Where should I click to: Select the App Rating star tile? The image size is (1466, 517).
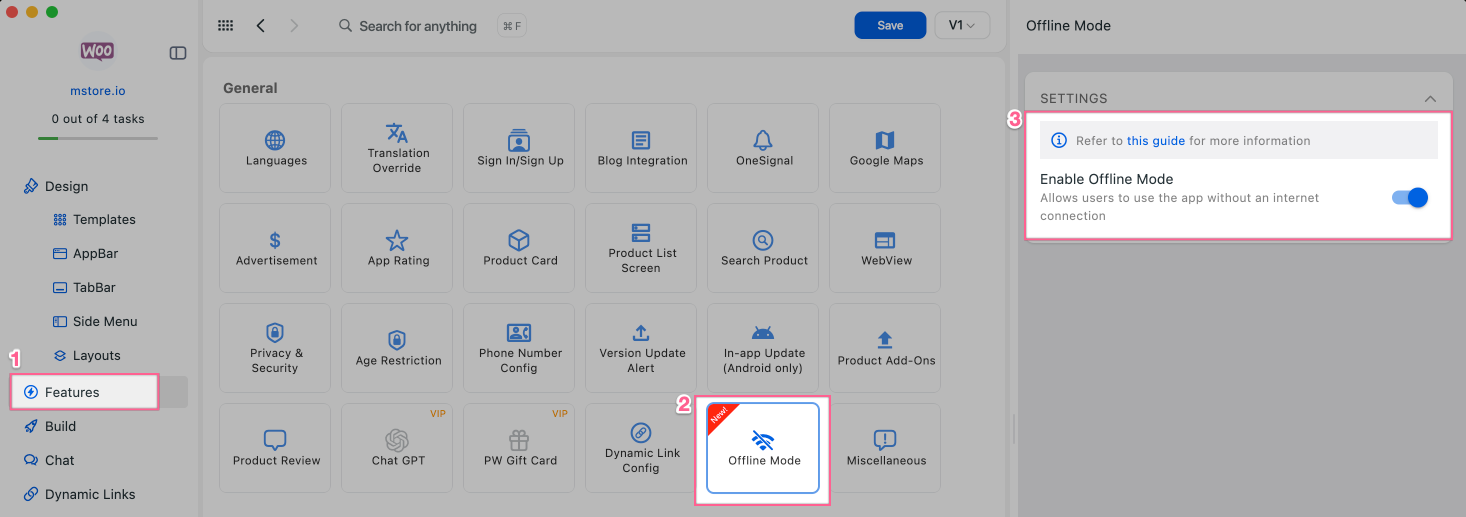[397, 248]
